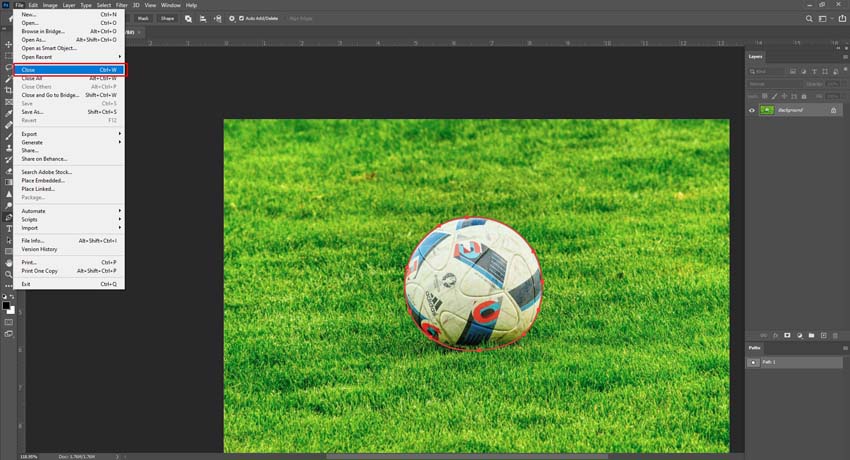
Task: Open the Window menu in menu bar
Action: [171, 5]
